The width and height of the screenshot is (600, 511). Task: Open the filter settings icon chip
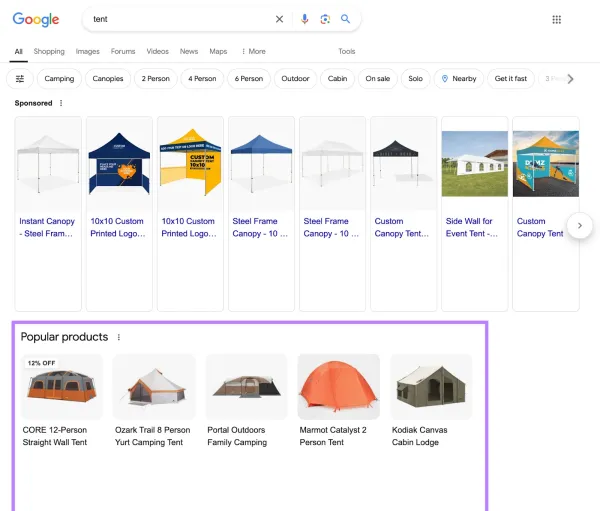20,79
